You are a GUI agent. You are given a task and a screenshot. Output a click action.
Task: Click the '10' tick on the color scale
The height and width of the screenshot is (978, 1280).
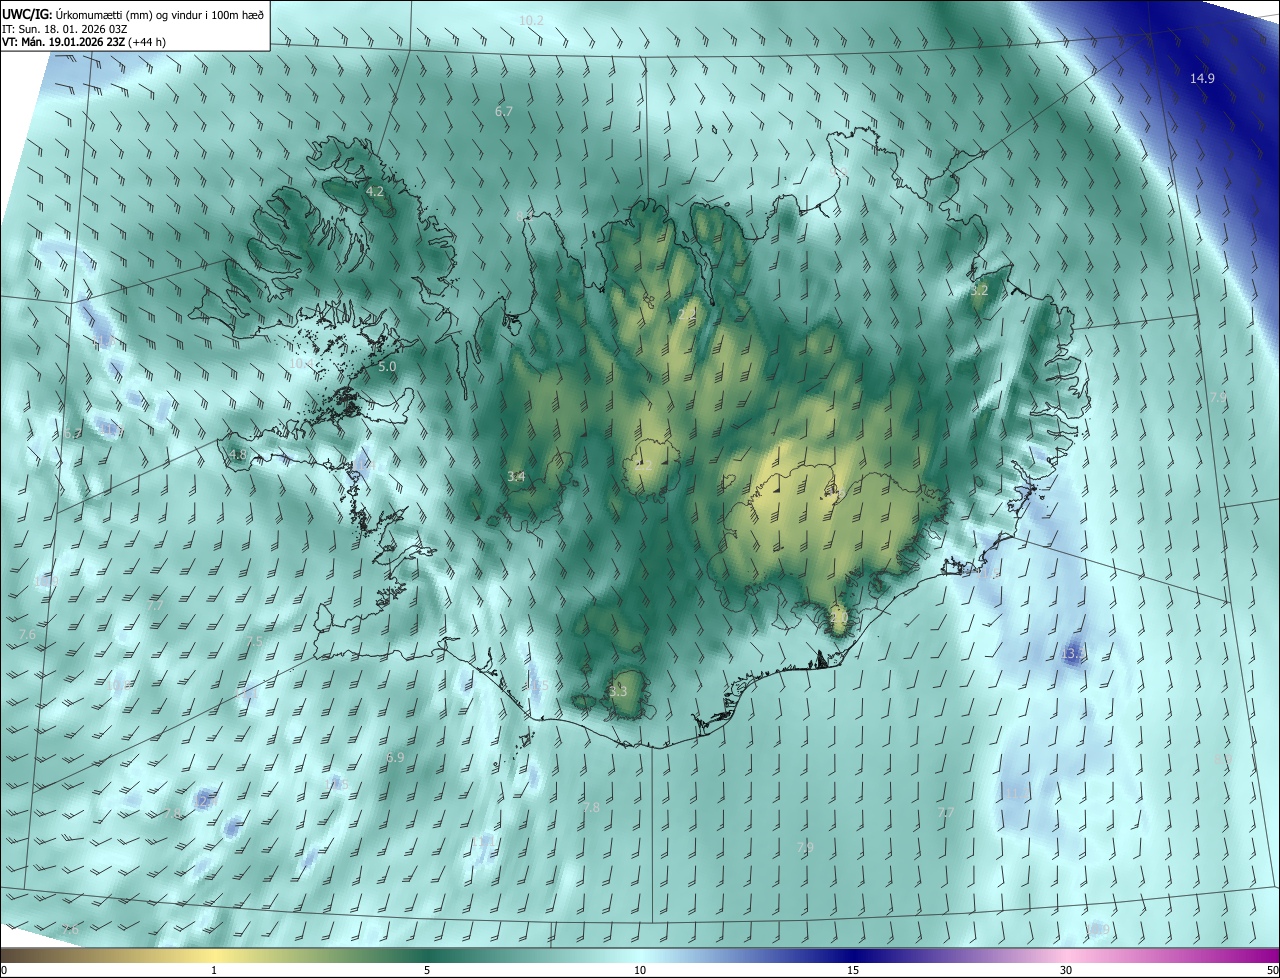coord(640,970)
